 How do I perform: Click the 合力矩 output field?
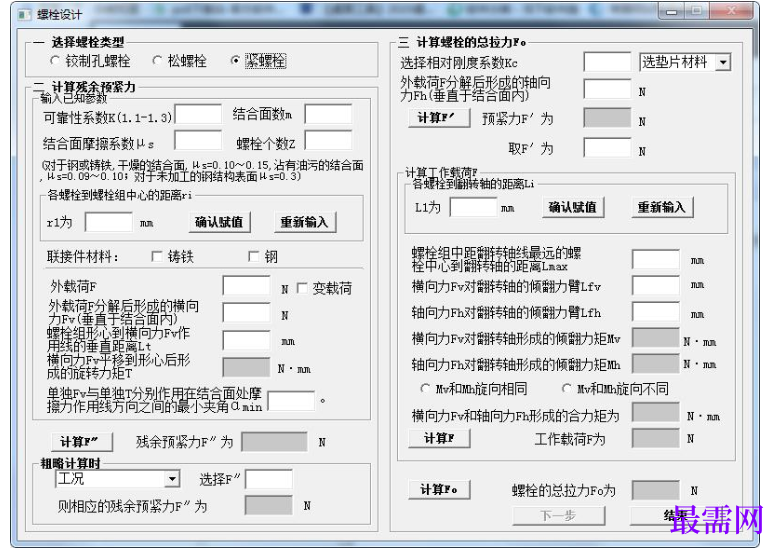click(x=656, y=413)
